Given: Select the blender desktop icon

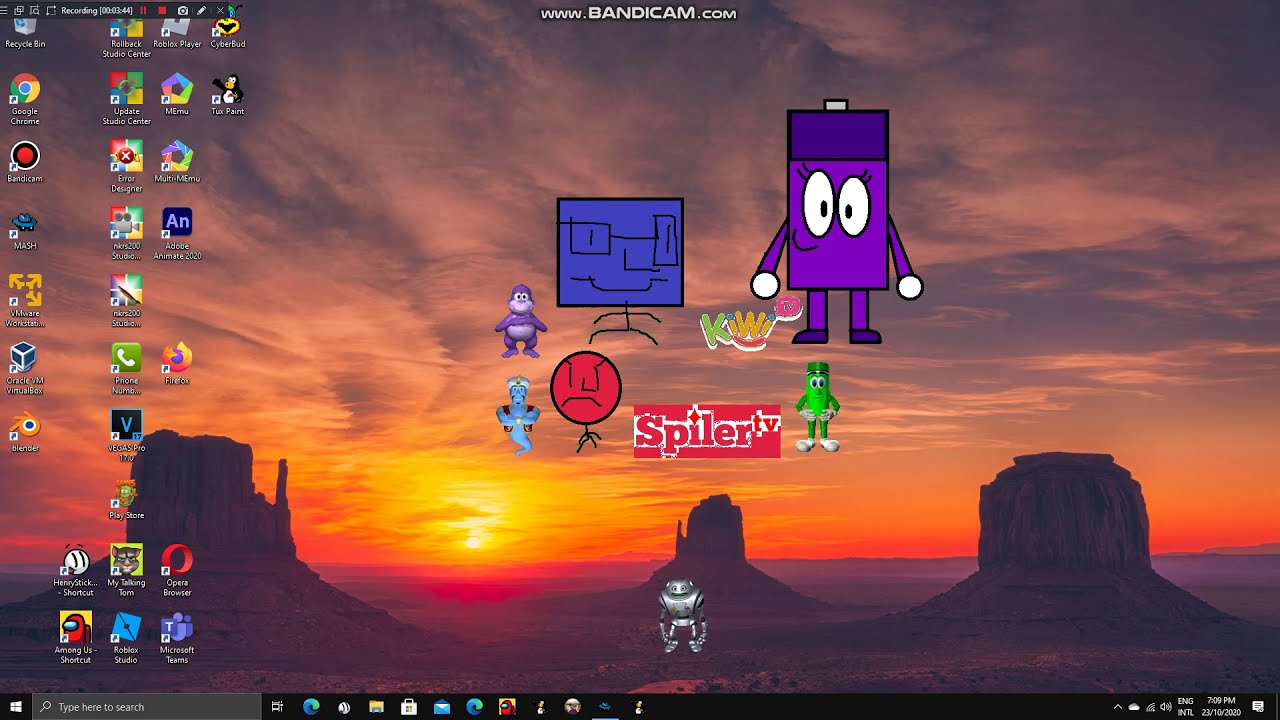Looking at the screenshot, I should 25,431.
